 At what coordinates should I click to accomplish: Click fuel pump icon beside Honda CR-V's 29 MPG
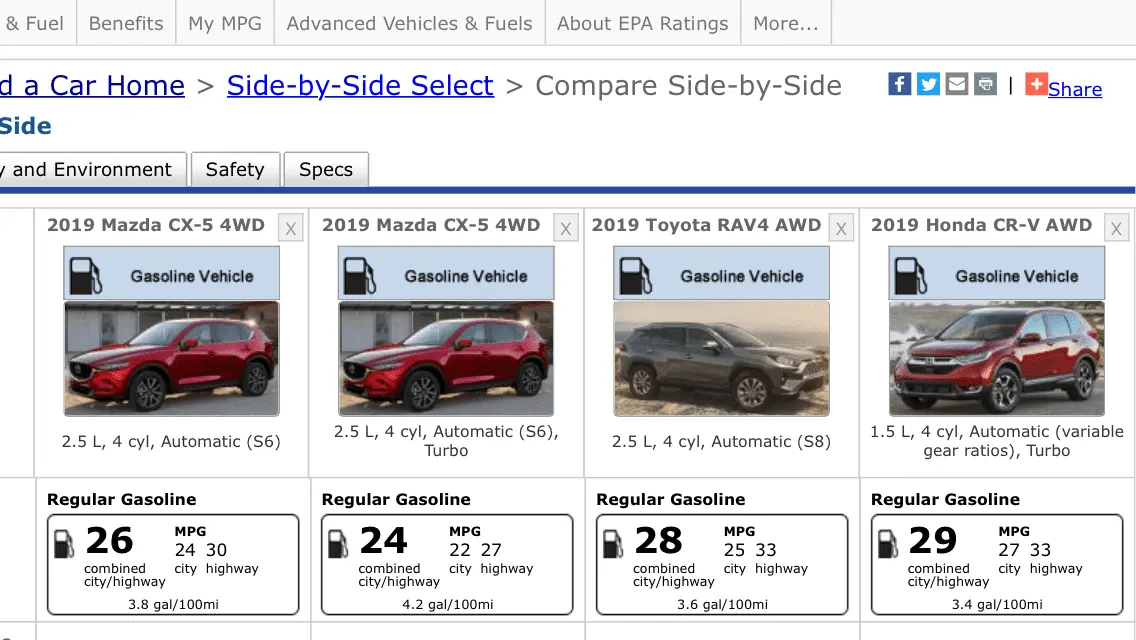(x=888, y=543)
